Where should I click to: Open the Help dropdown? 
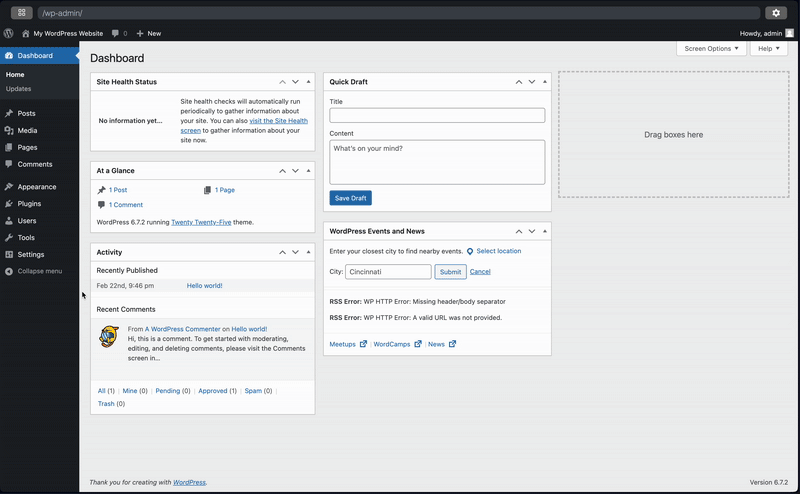coord(769,48)
